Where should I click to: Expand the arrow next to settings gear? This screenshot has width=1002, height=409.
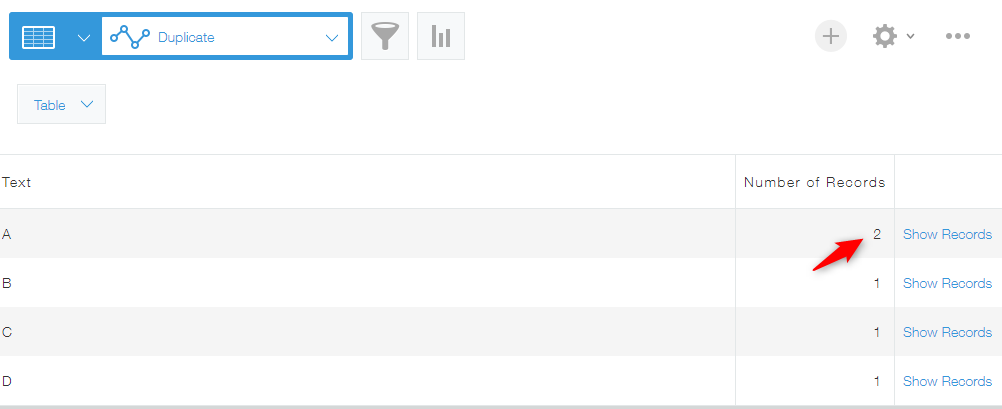tap(910, 37)
